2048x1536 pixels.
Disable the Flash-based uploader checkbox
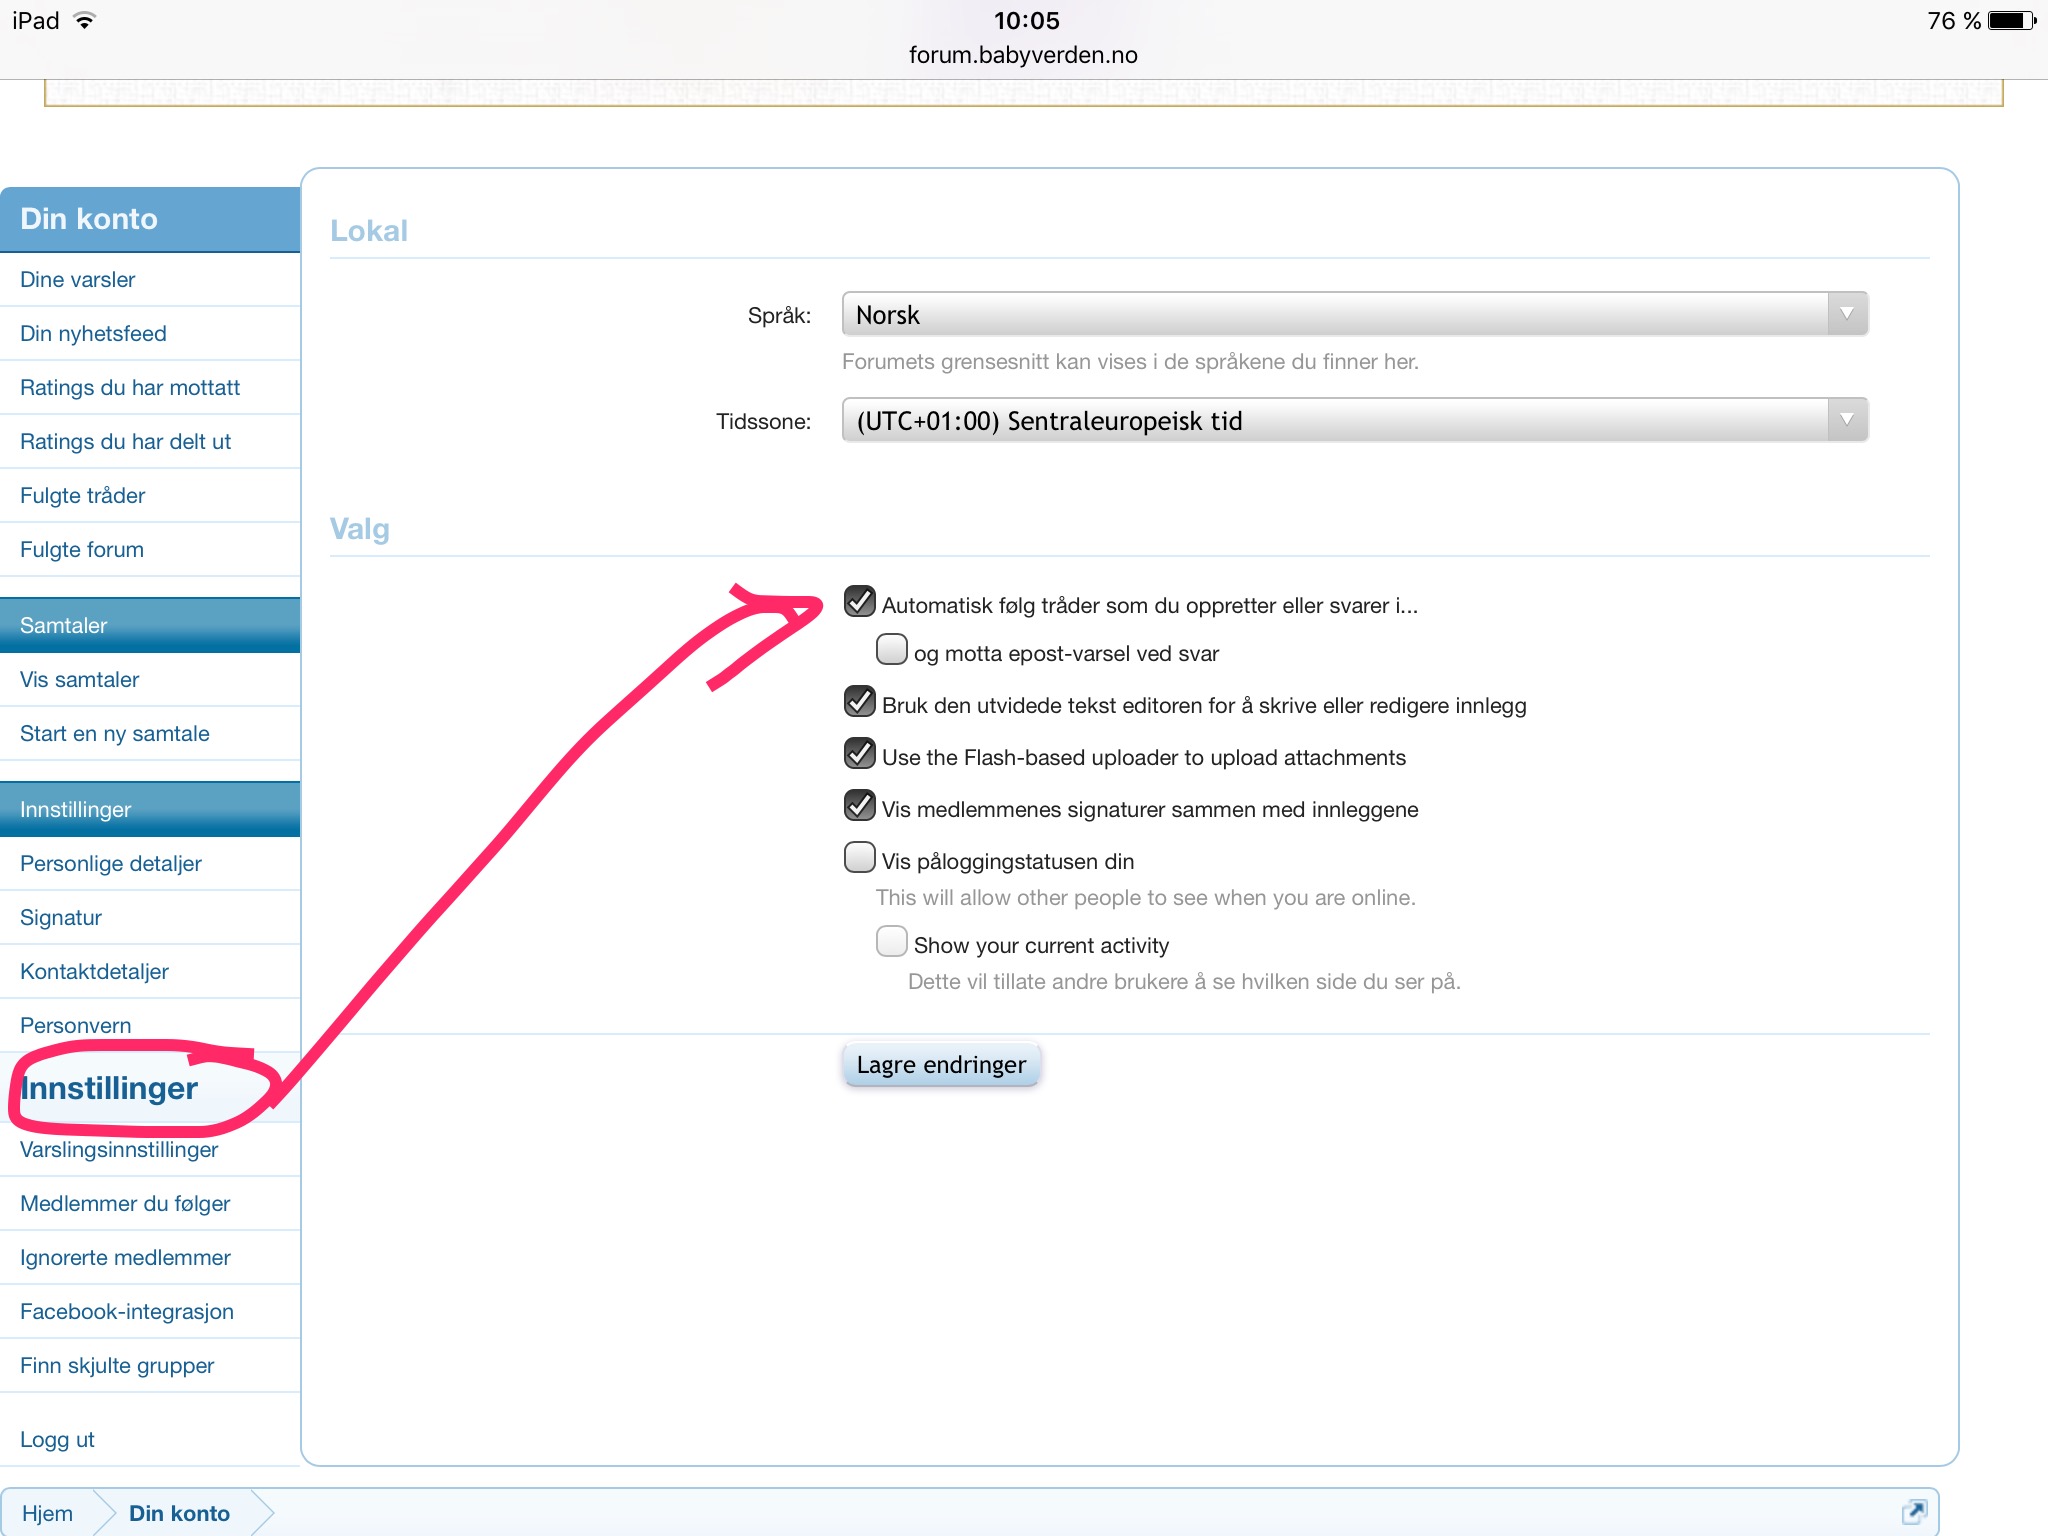(x=859, y=754)
